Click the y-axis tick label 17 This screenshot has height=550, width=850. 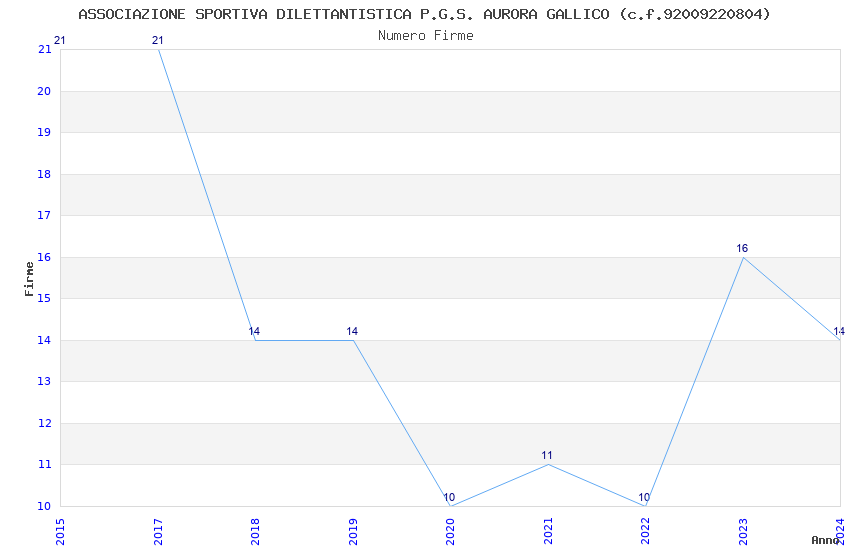coord(44,215)
